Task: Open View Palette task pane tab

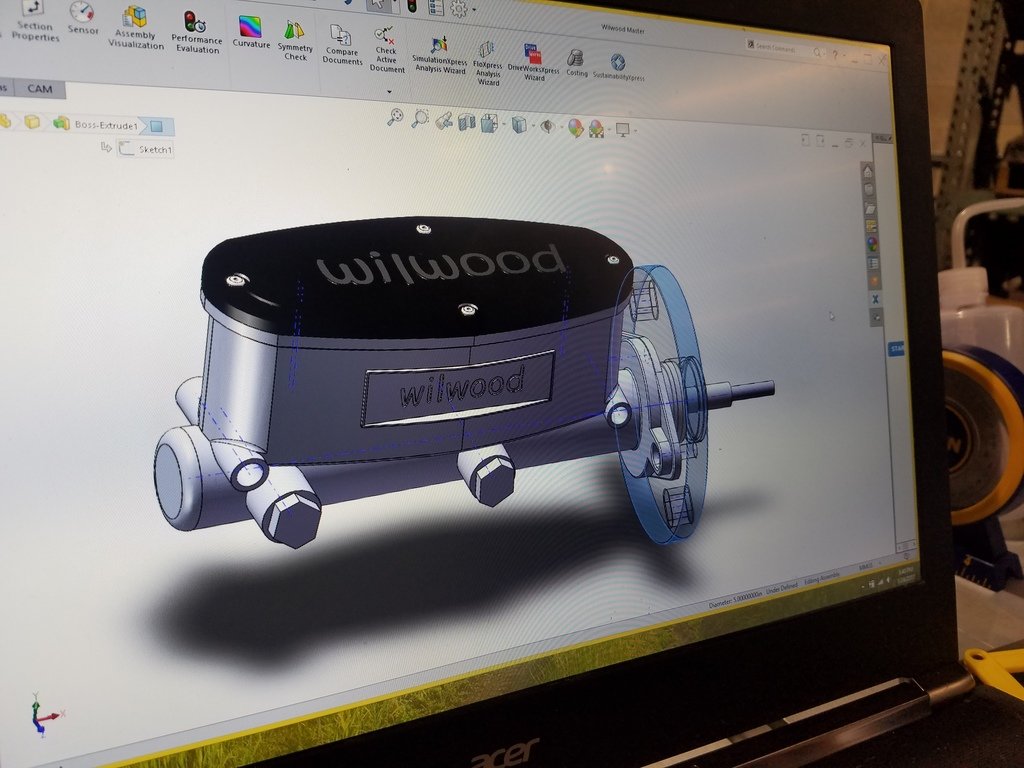Action: point(871,226)
